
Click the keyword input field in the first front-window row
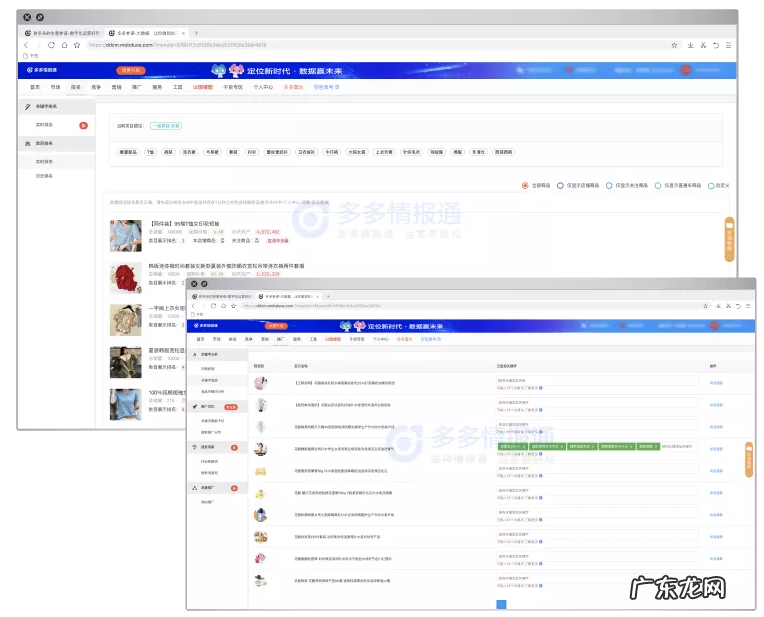tap(597, 380)
